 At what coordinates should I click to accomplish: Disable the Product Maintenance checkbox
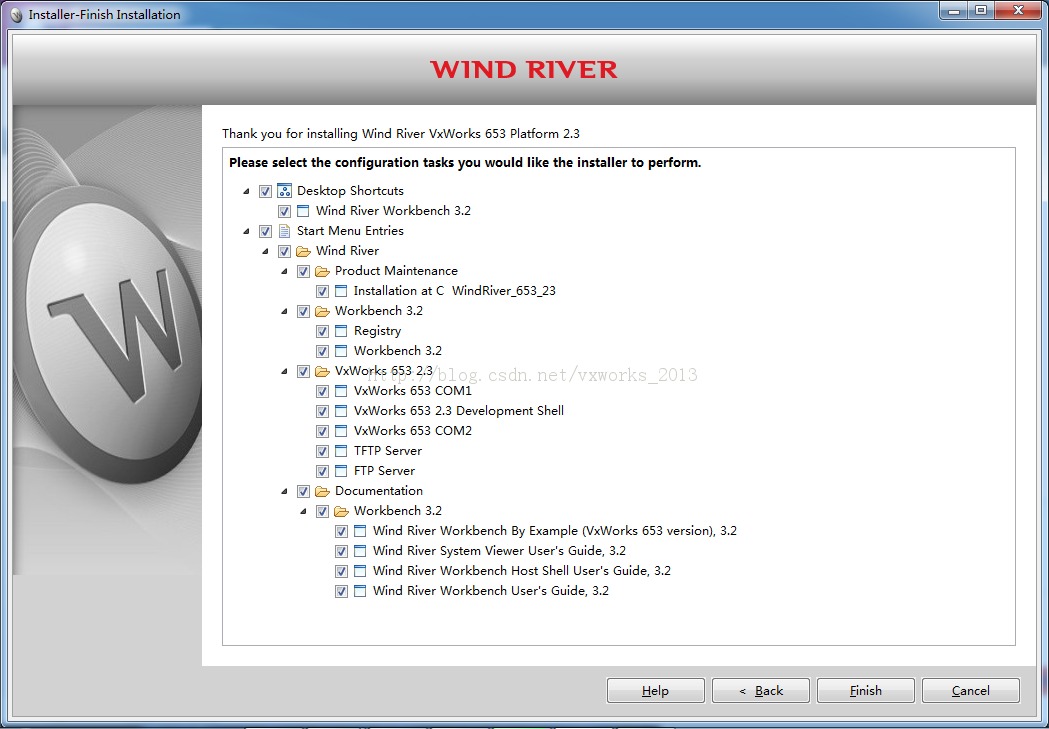click(303, 272)
